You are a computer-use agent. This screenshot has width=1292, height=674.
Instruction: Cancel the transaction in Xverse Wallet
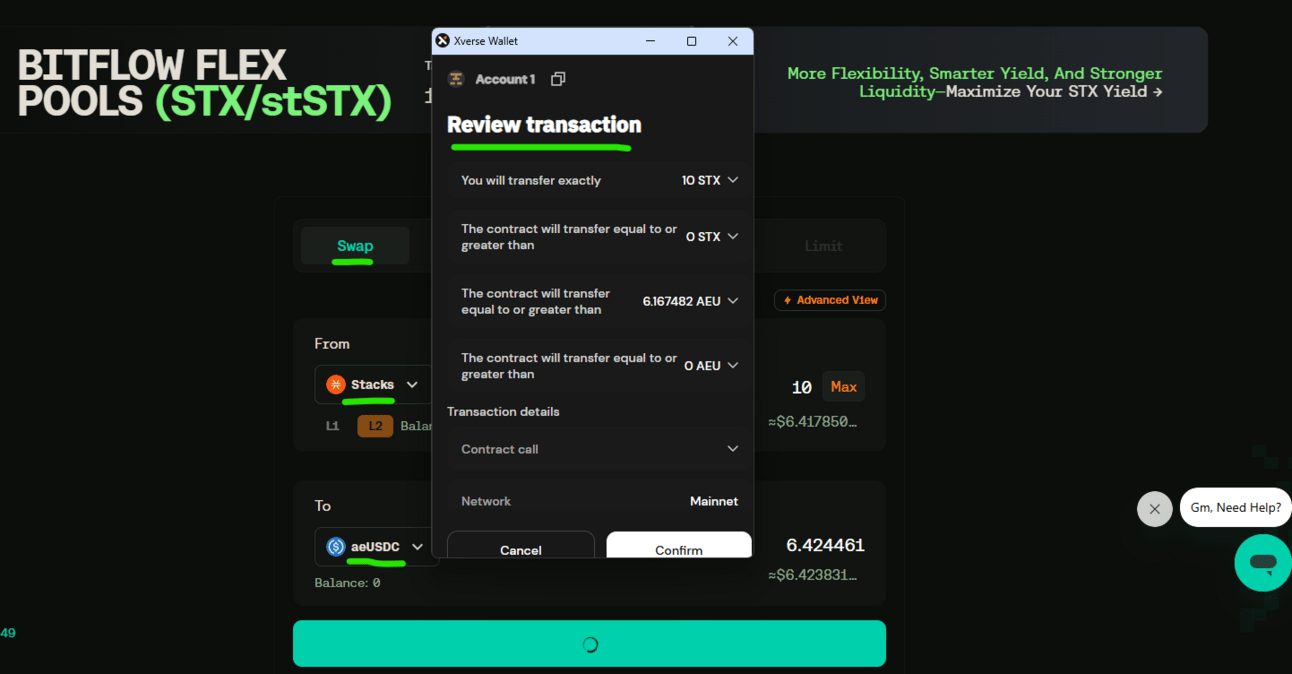520,546
